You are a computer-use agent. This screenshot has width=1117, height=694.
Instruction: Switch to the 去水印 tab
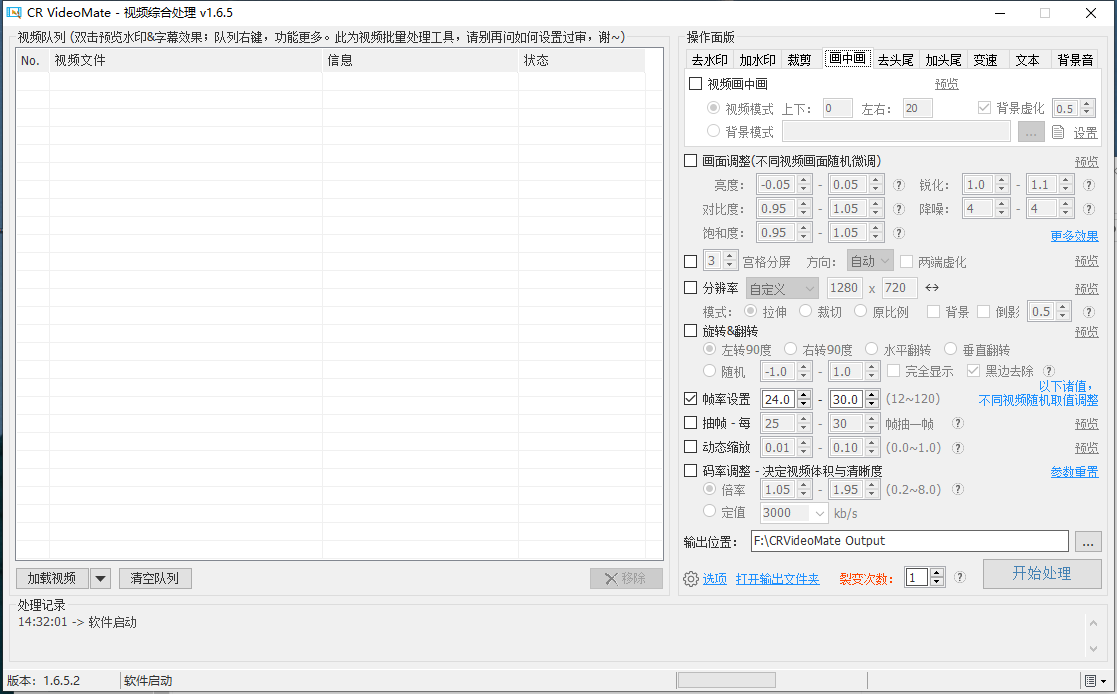pos(710,60)
